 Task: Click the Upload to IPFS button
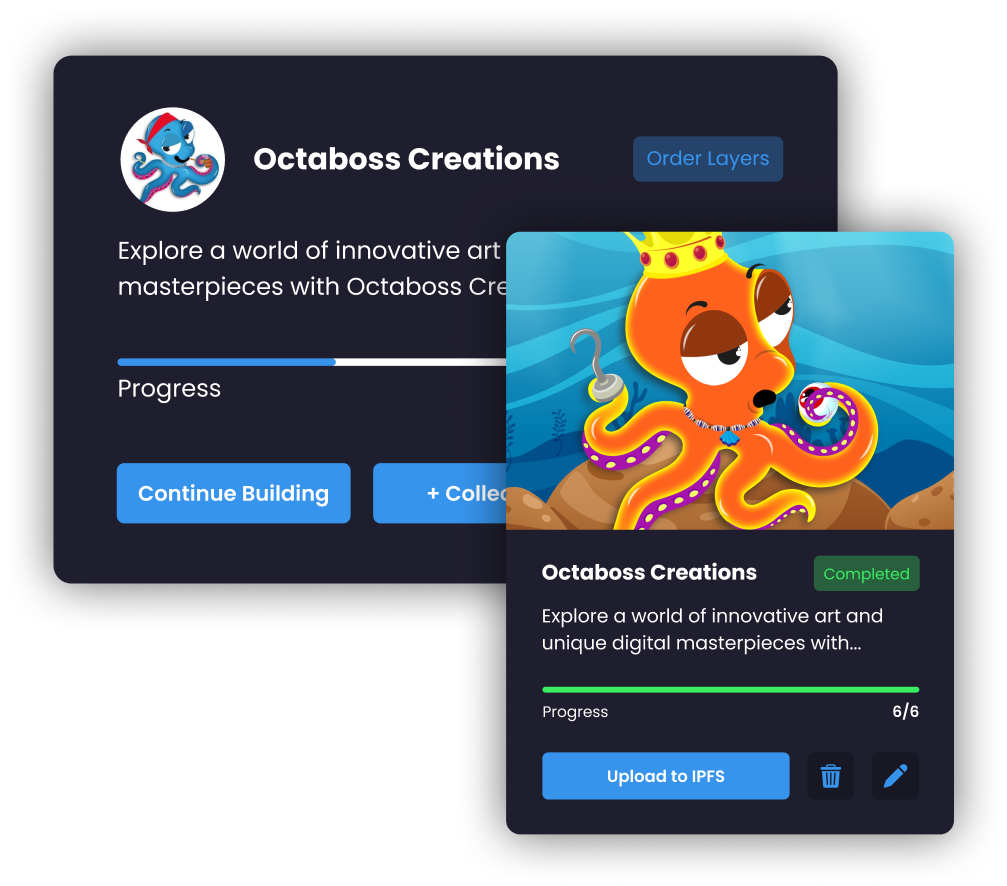[665, 776]
